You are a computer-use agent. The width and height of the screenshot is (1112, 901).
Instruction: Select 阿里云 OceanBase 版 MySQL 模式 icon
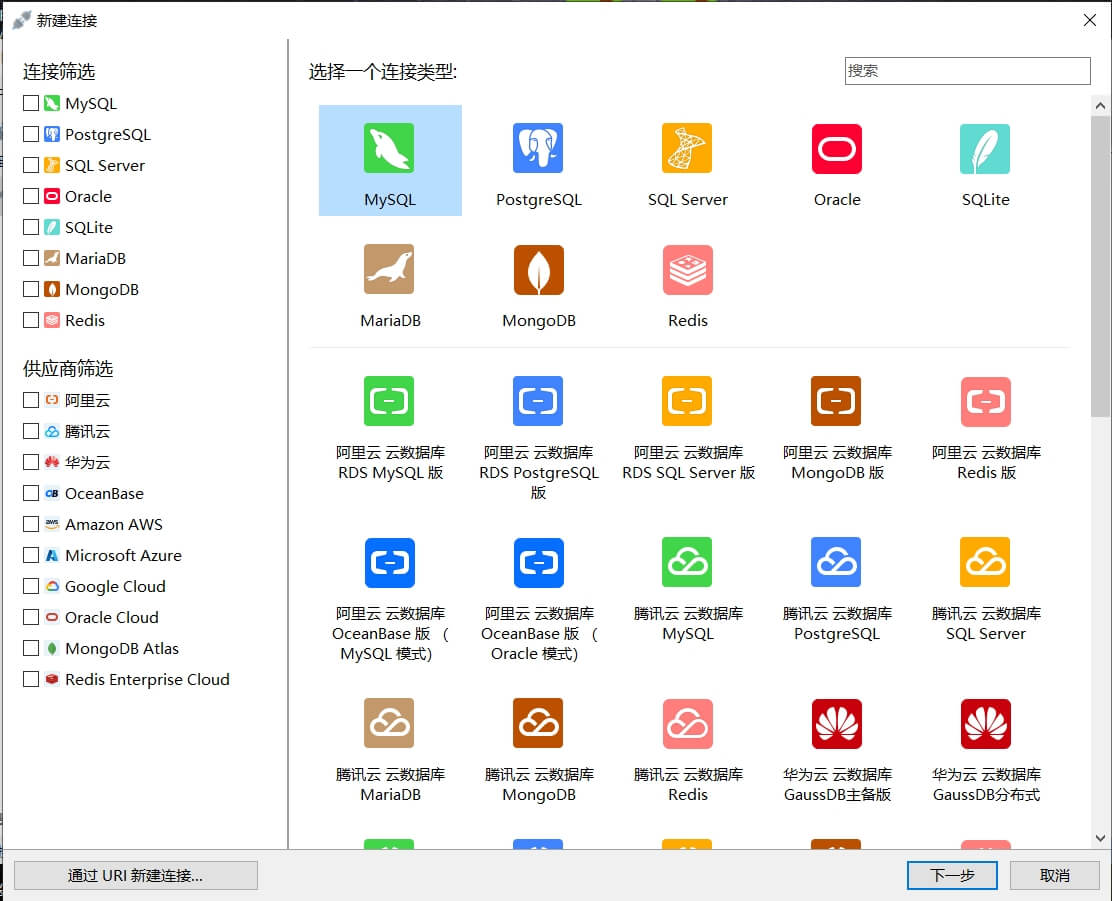(x=389, y=563)
